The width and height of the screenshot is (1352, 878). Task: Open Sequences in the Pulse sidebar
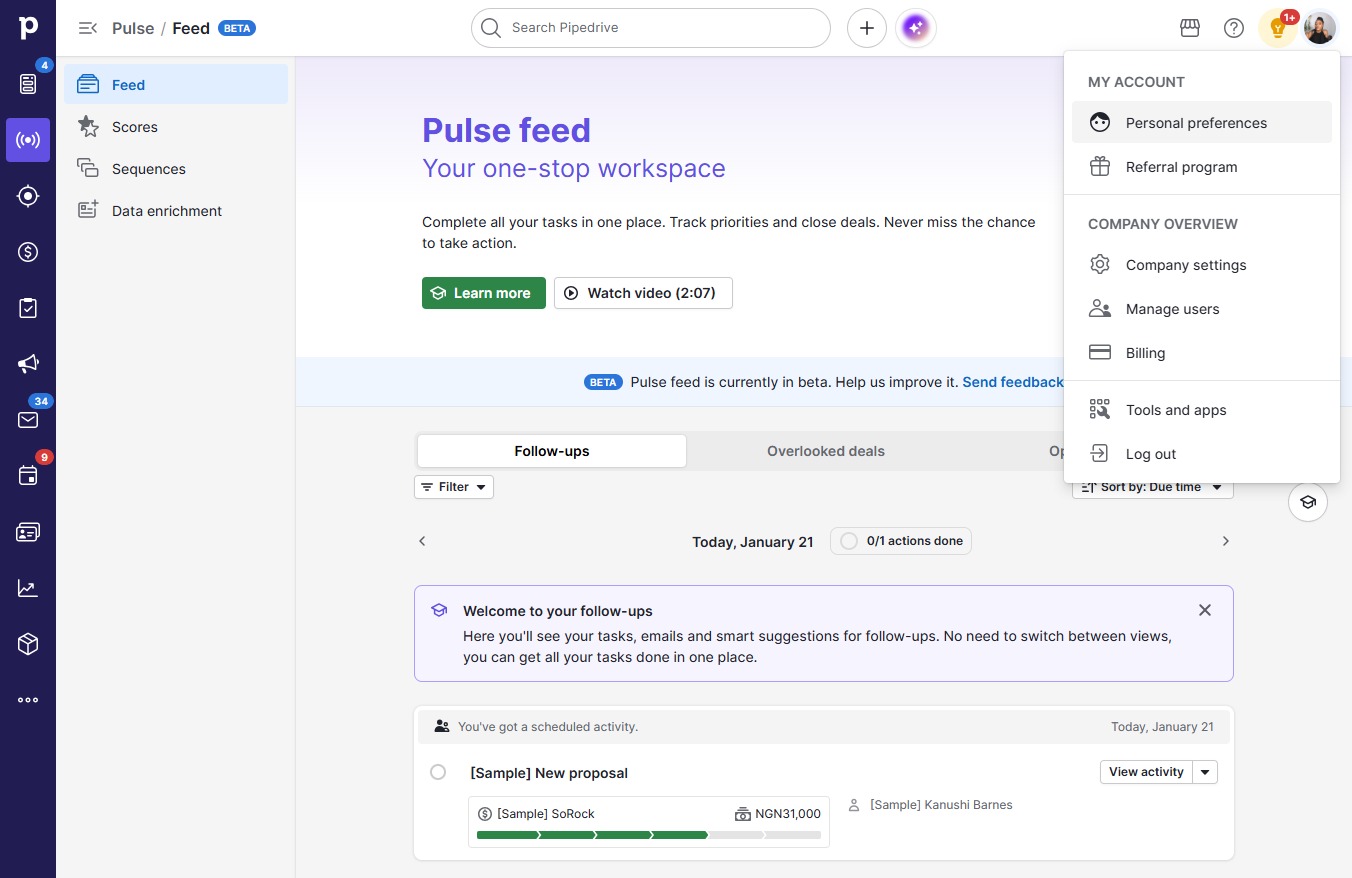point(176,169)
